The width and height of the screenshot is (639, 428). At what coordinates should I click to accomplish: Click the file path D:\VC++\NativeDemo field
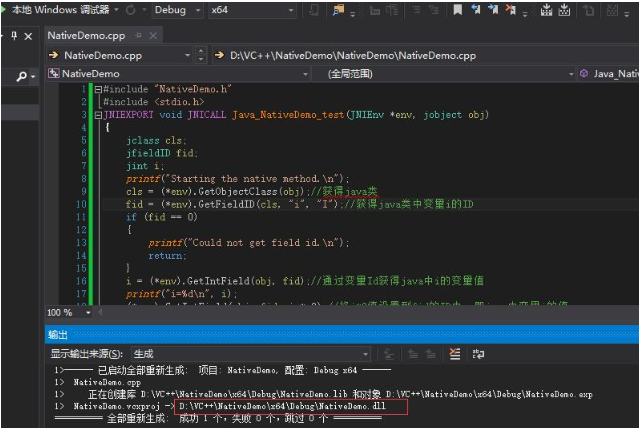pyautogui.click(x=353, y=55)
